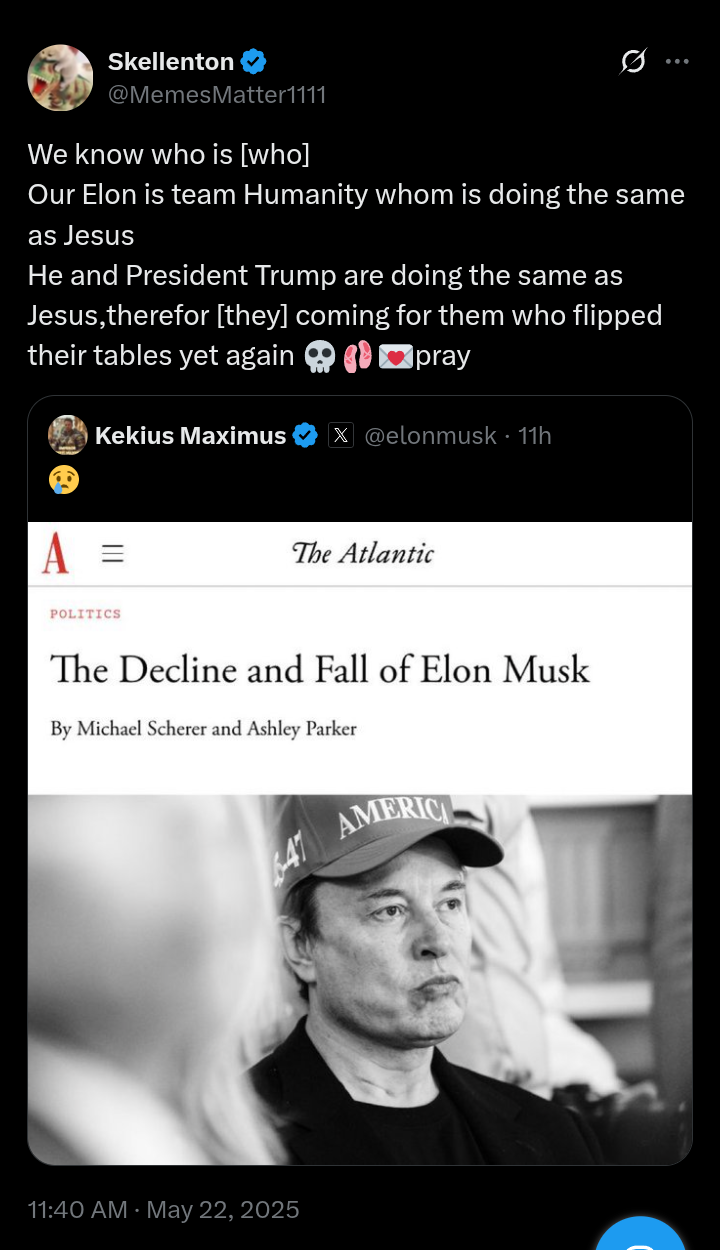Click the Kekius Maximus quoted avatar
Screen dimensions: 720x1250
click(x=68, y=435)
